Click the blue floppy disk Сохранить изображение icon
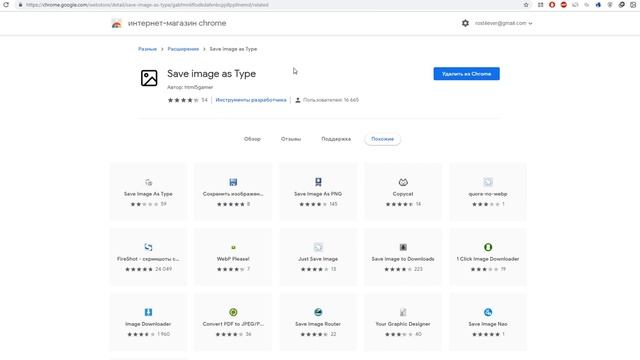 [x=233, y=182]
